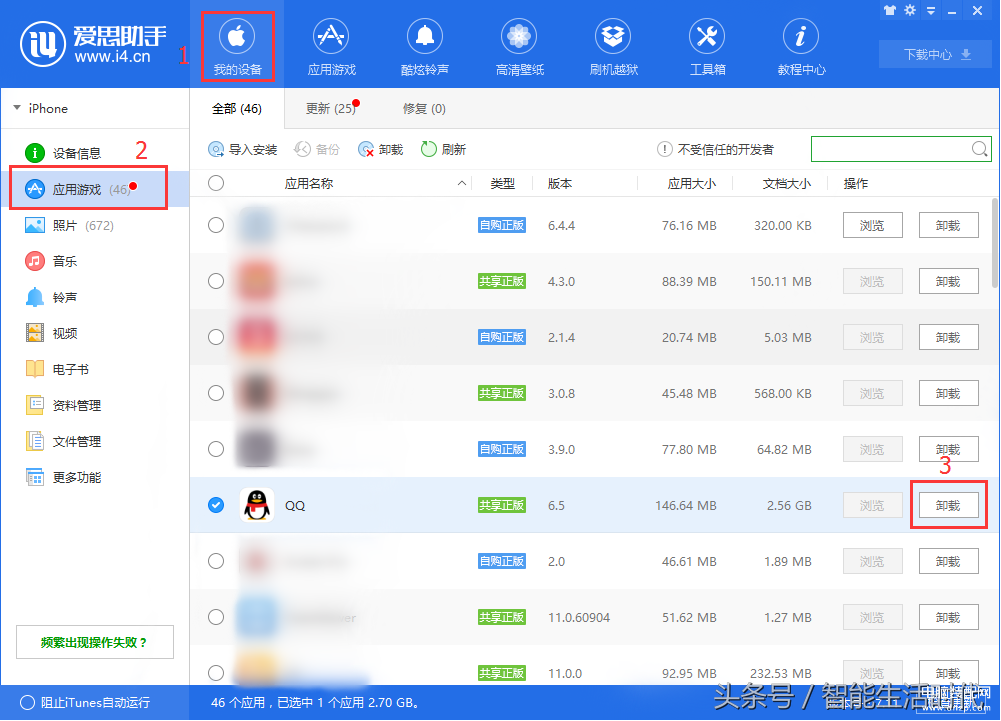The width and height of the screenshot is (1001, 721).
Task: Open 文件管理 in the sidebar
Action: 63,441
